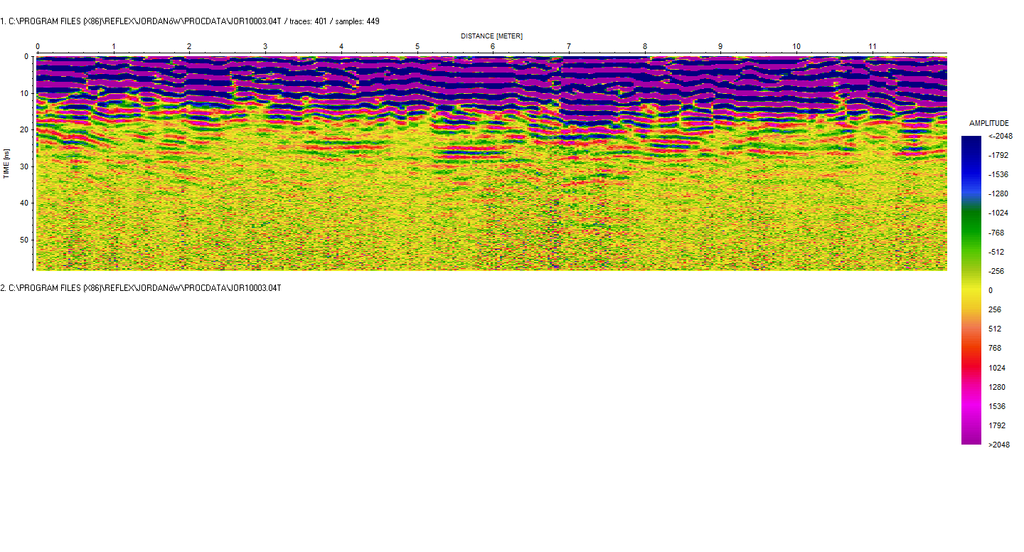
Task: Click the 3 meter tick on distance axis
Action: click(x=265, y=47)
